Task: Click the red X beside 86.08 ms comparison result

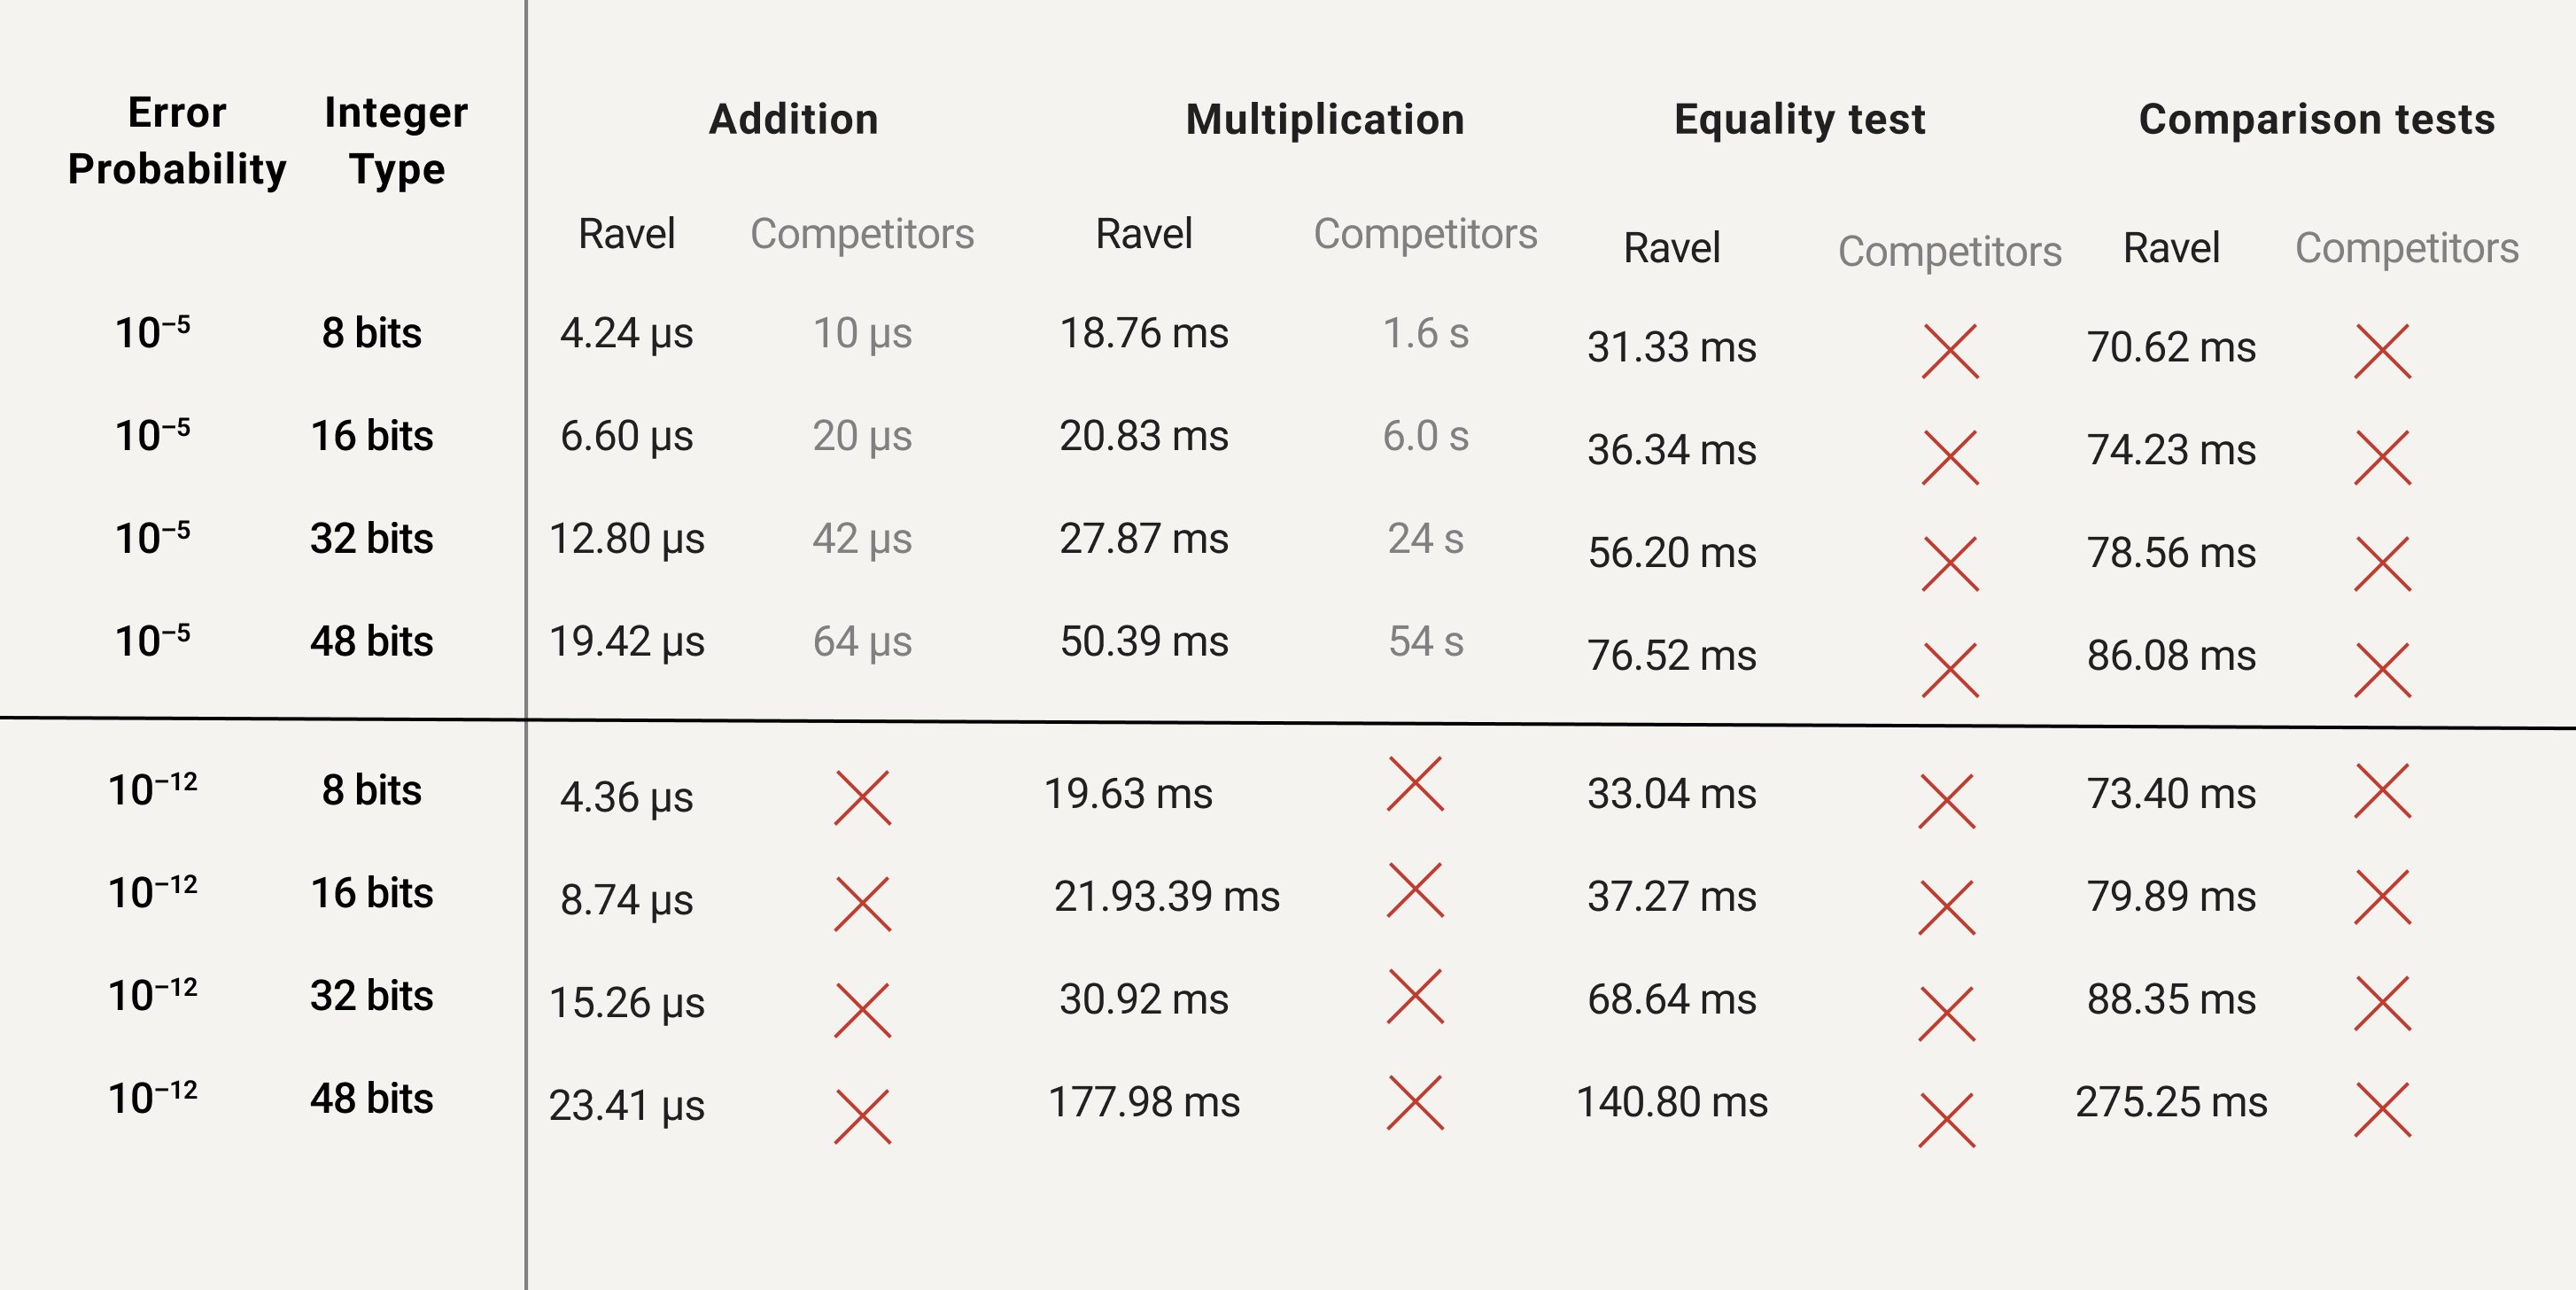Action: point(2382,669)
